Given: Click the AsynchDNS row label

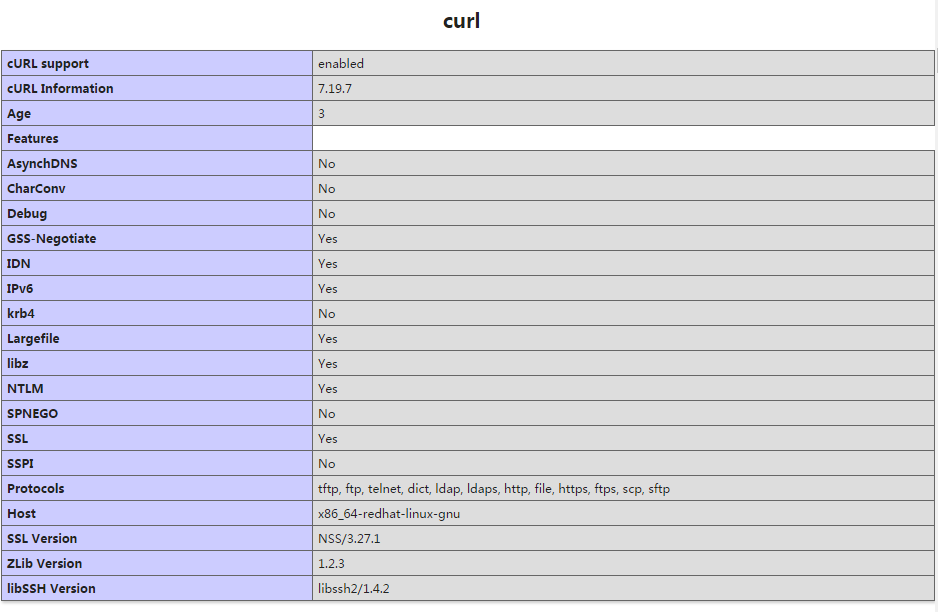Looking at the screenshot, I should [42, 163].
